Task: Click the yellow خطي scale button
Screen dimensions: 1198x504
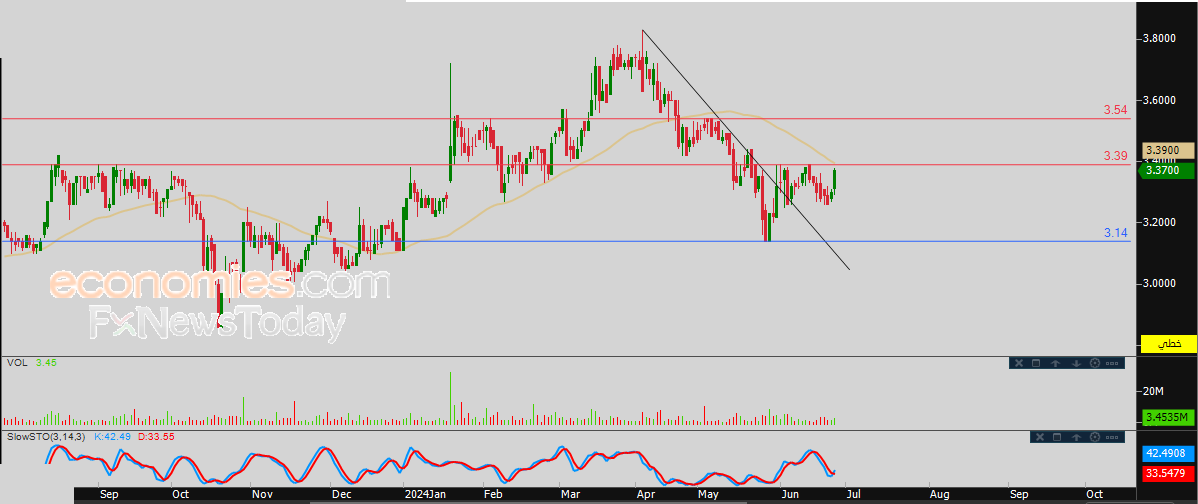Action: pos(1168,344)
